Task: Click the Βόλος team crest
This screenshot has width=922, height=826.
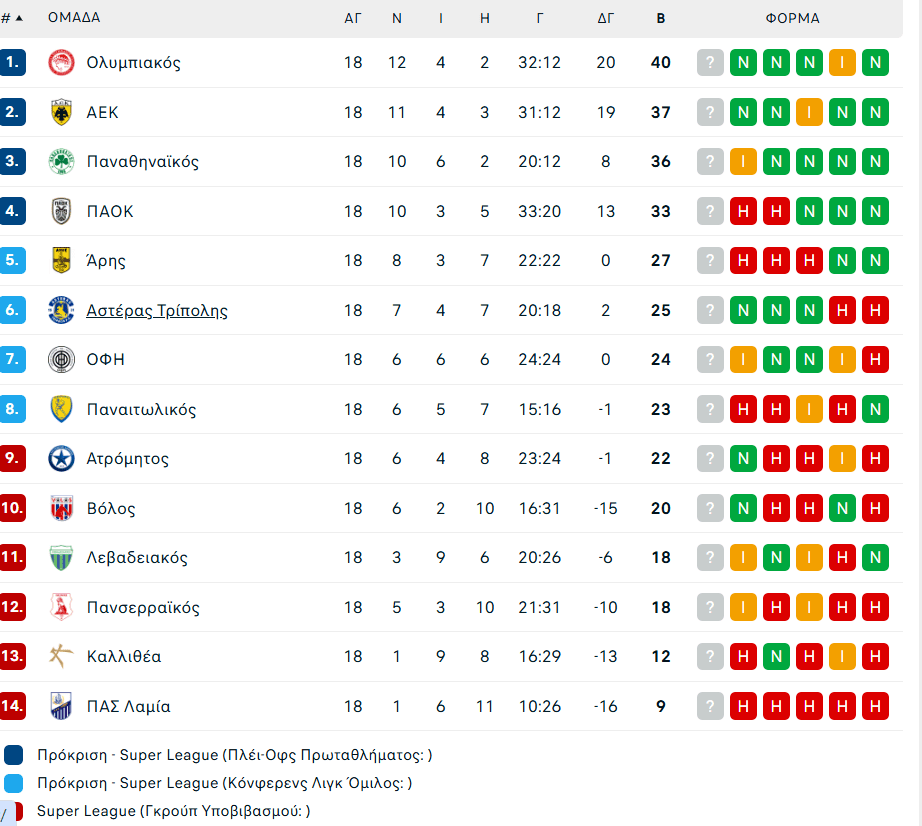Action: click(x=61, y=508)
